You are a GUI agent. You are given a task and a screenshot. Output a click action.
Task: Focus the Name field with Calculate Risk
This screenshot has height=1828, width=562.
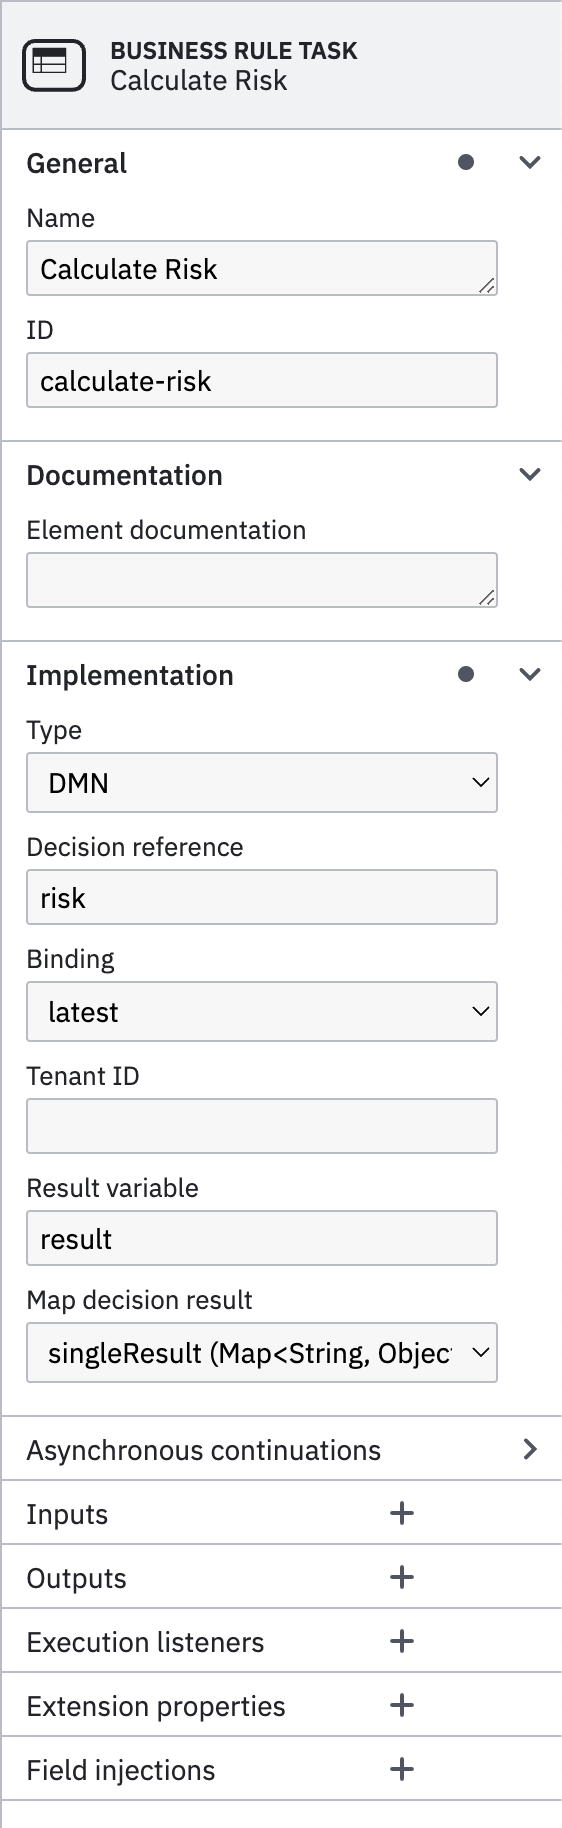click(262, 268)
